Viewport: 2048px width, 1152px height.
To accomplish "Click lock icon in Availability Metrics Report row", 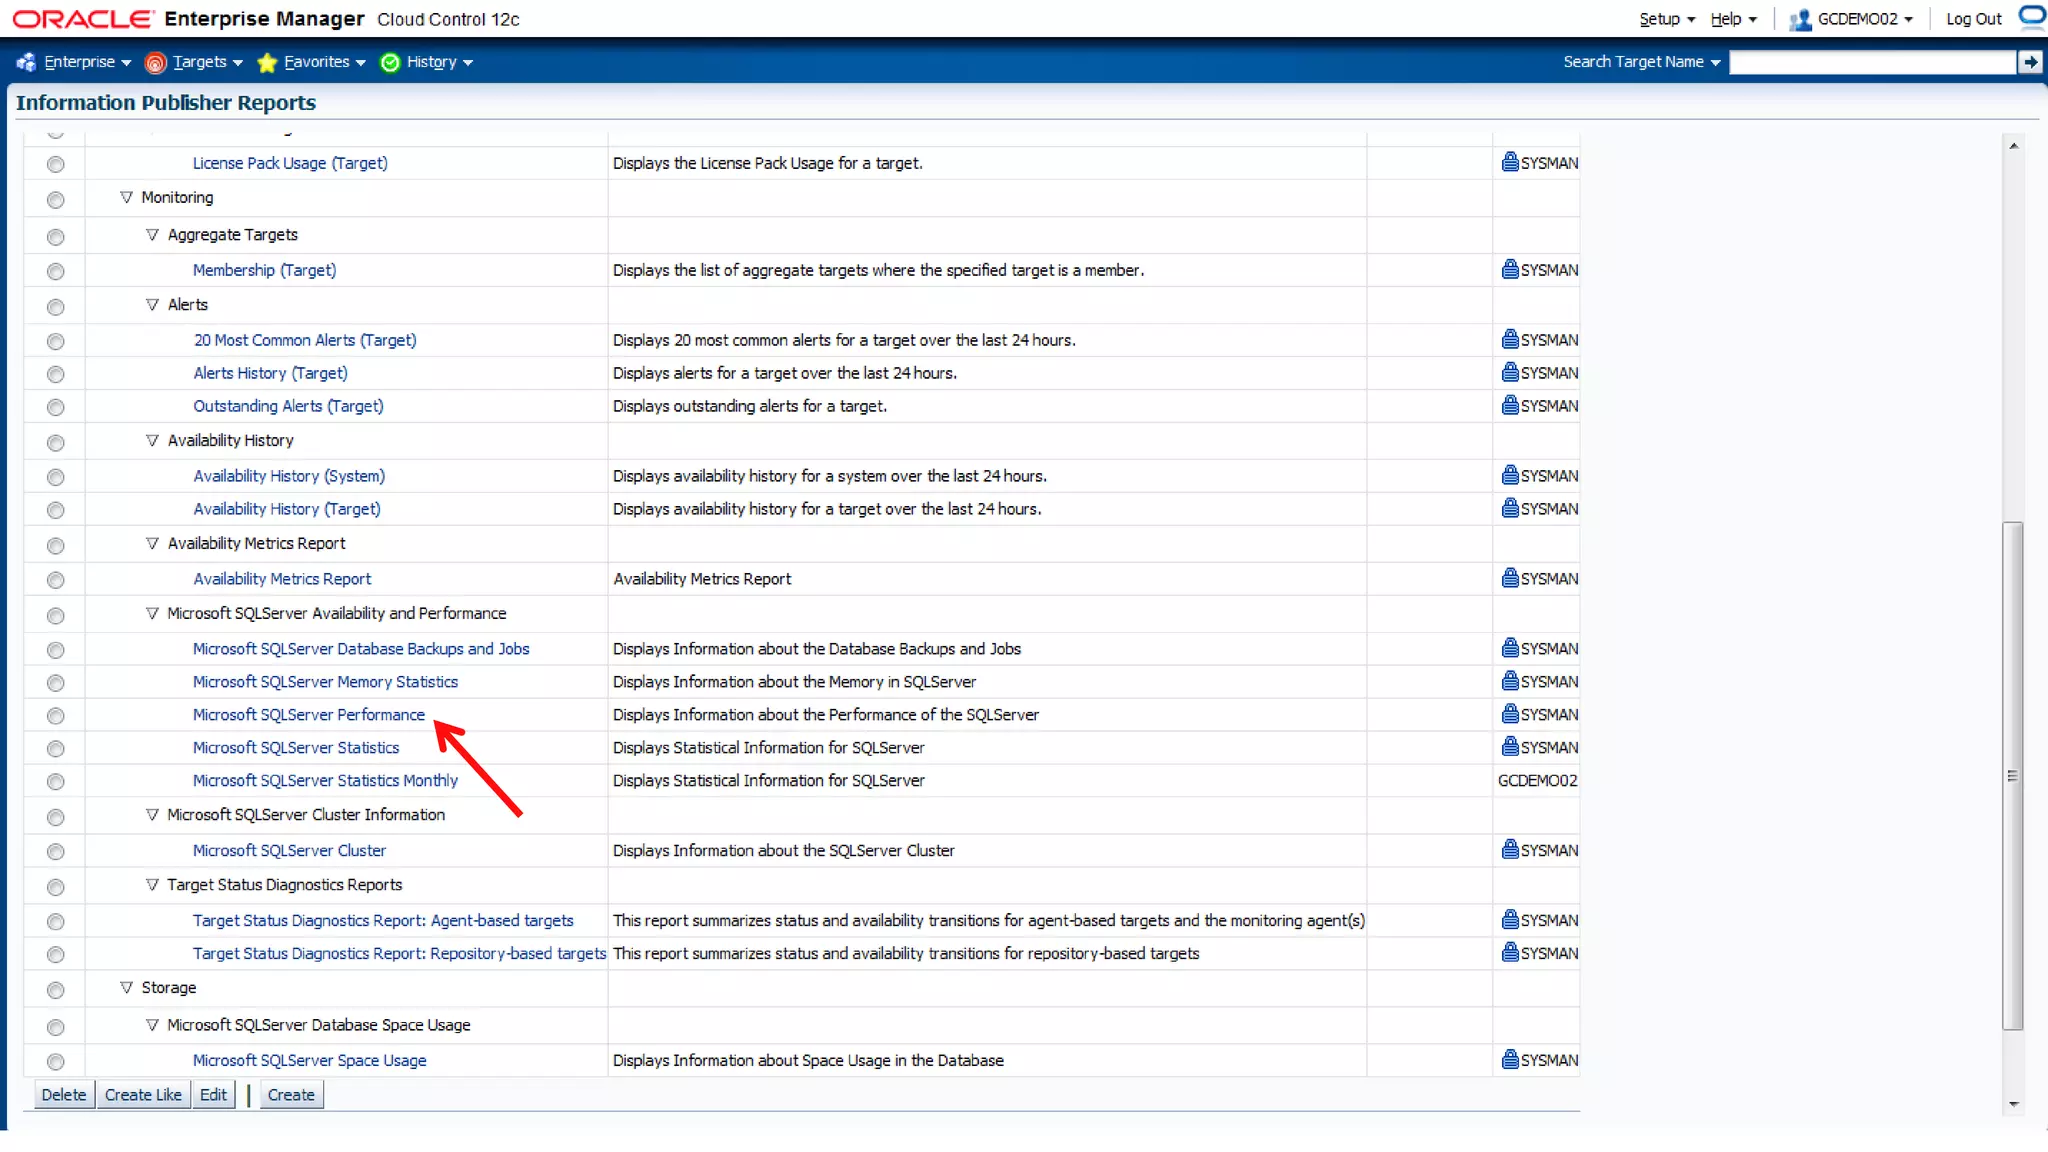I will click(1510, 578).
